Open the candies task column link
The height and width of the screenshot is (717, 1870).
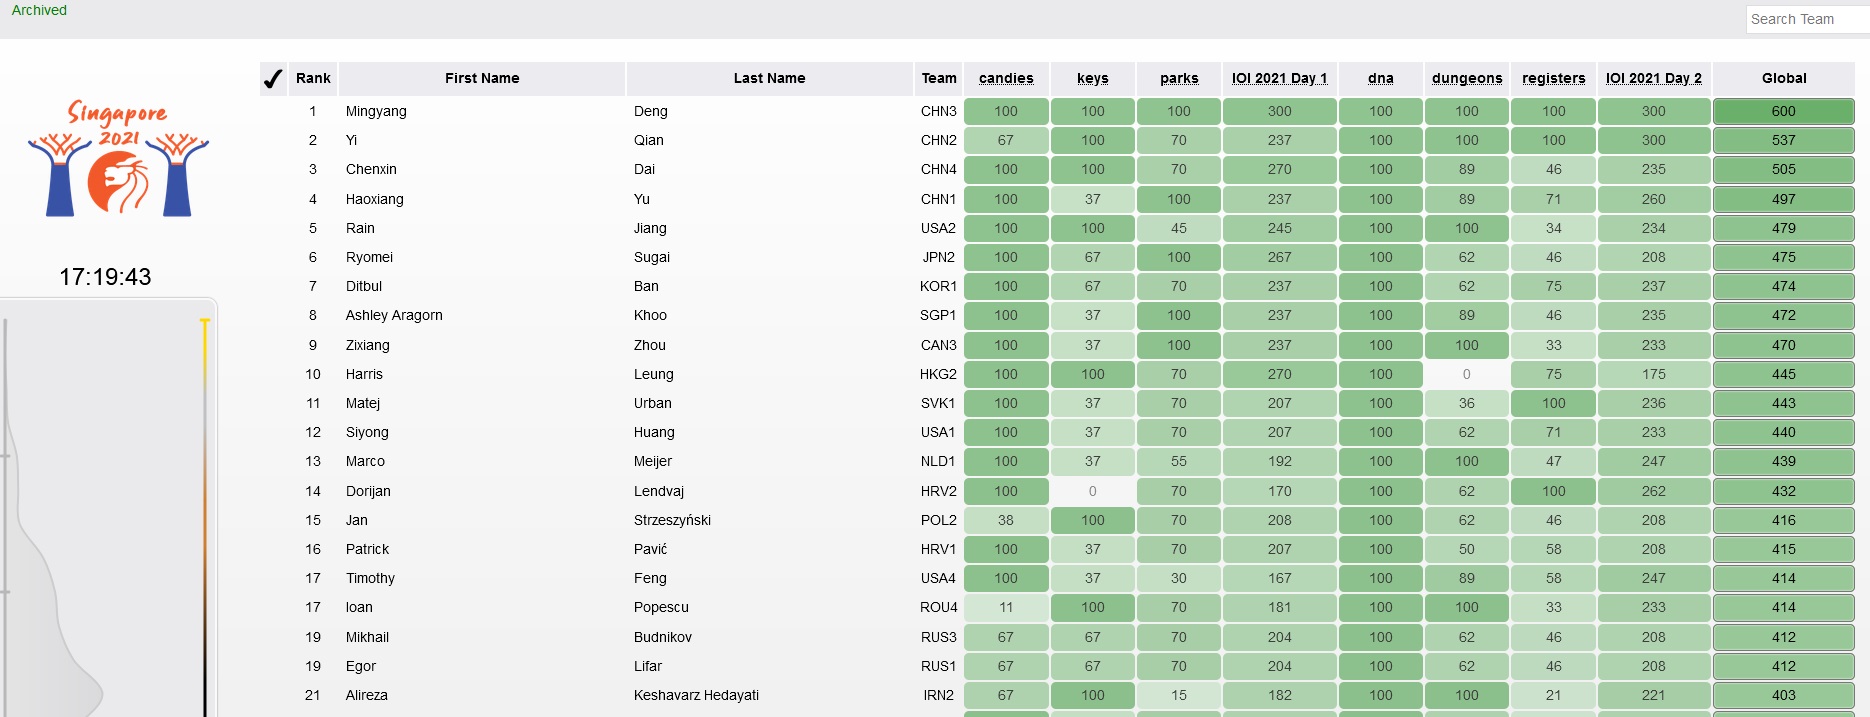click(1006, 78)
